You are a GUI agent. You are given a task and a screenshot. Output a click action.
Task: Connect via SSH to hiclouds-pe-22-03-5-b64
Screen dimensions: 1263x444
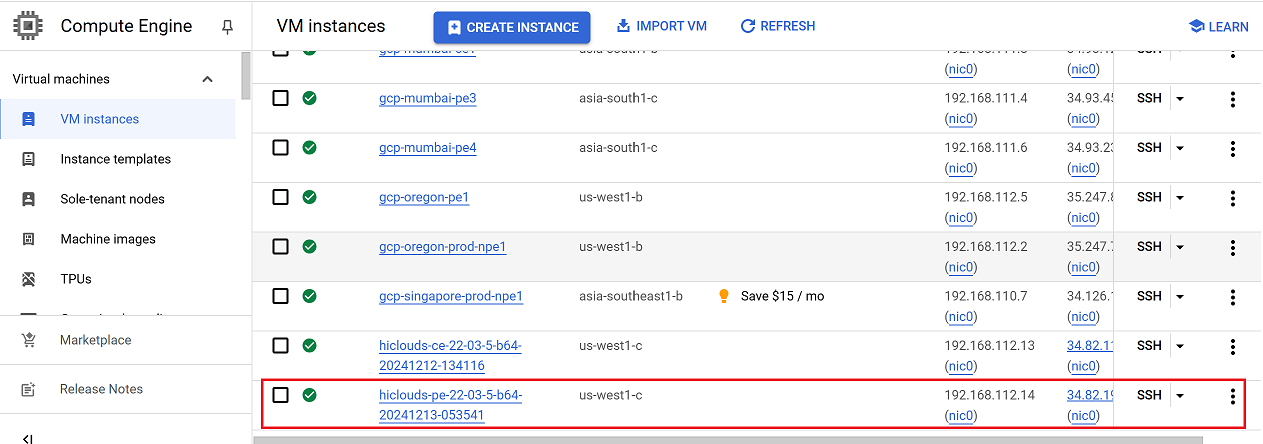point(1149,395)
